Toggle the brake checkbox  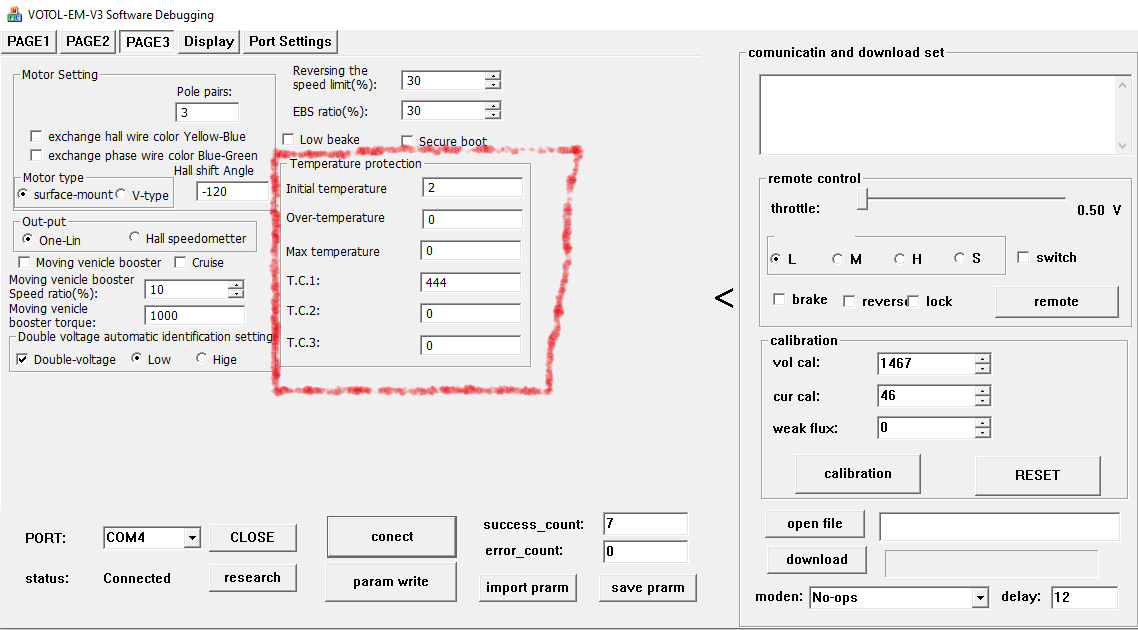[780, 300]
